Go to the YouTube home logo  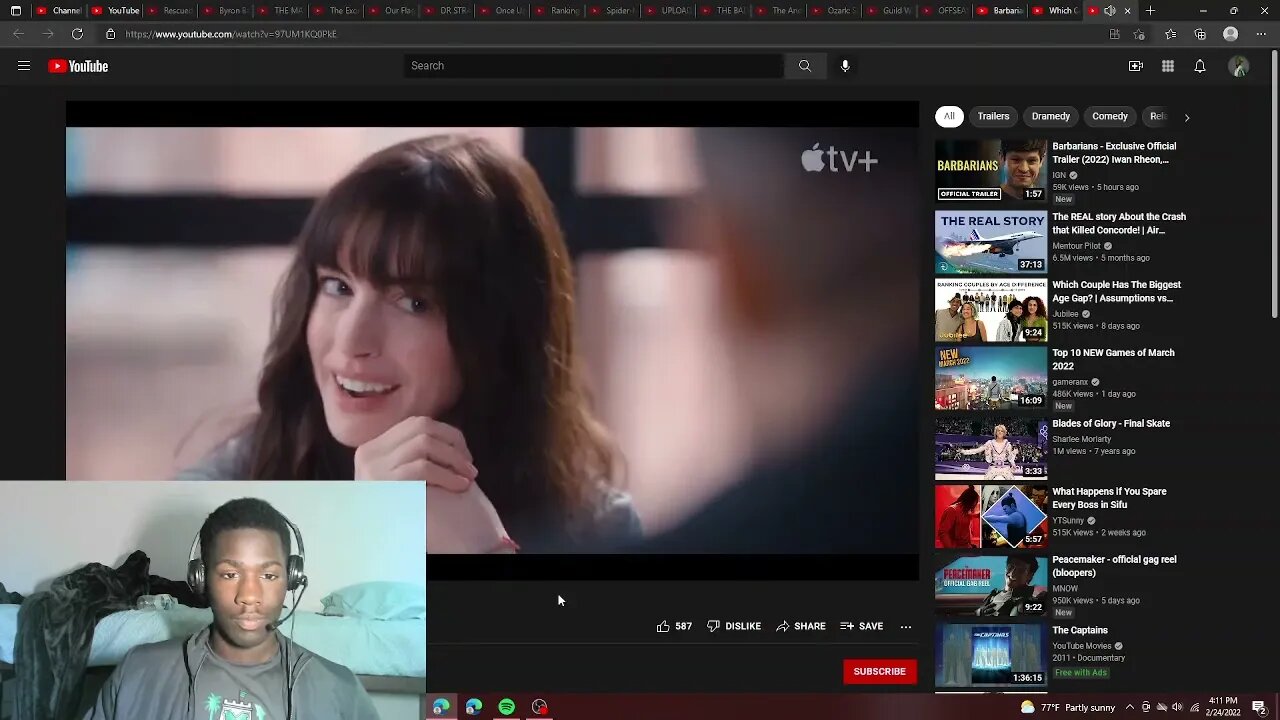click(x=78, y=66)
